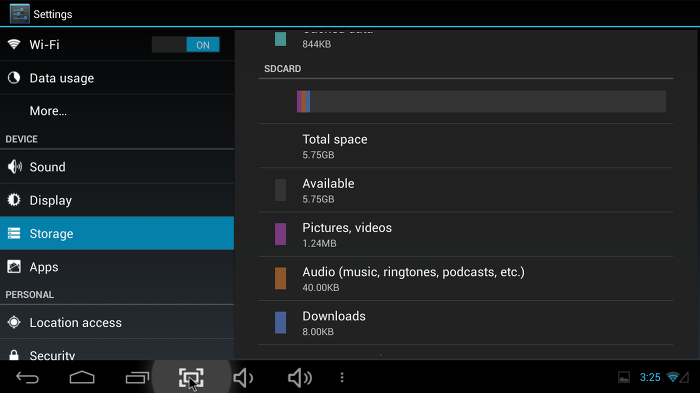The height and width of the screenshot is (393, 700).
Task: Open Data usage settings
Action: [117, 78]
